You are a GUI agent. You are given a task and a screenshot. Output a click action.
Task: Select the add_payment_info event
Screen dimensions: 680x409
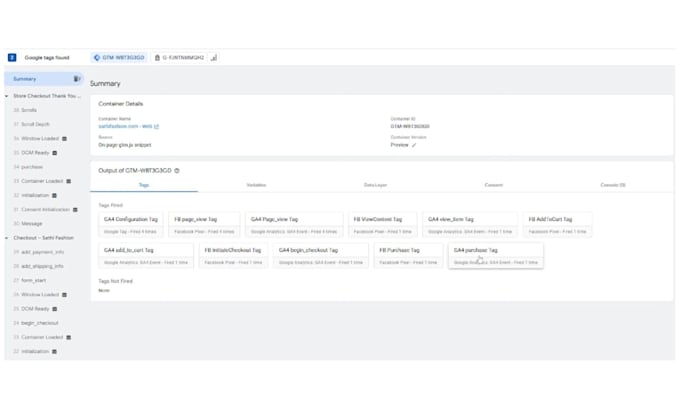click(x=42, y=252)
